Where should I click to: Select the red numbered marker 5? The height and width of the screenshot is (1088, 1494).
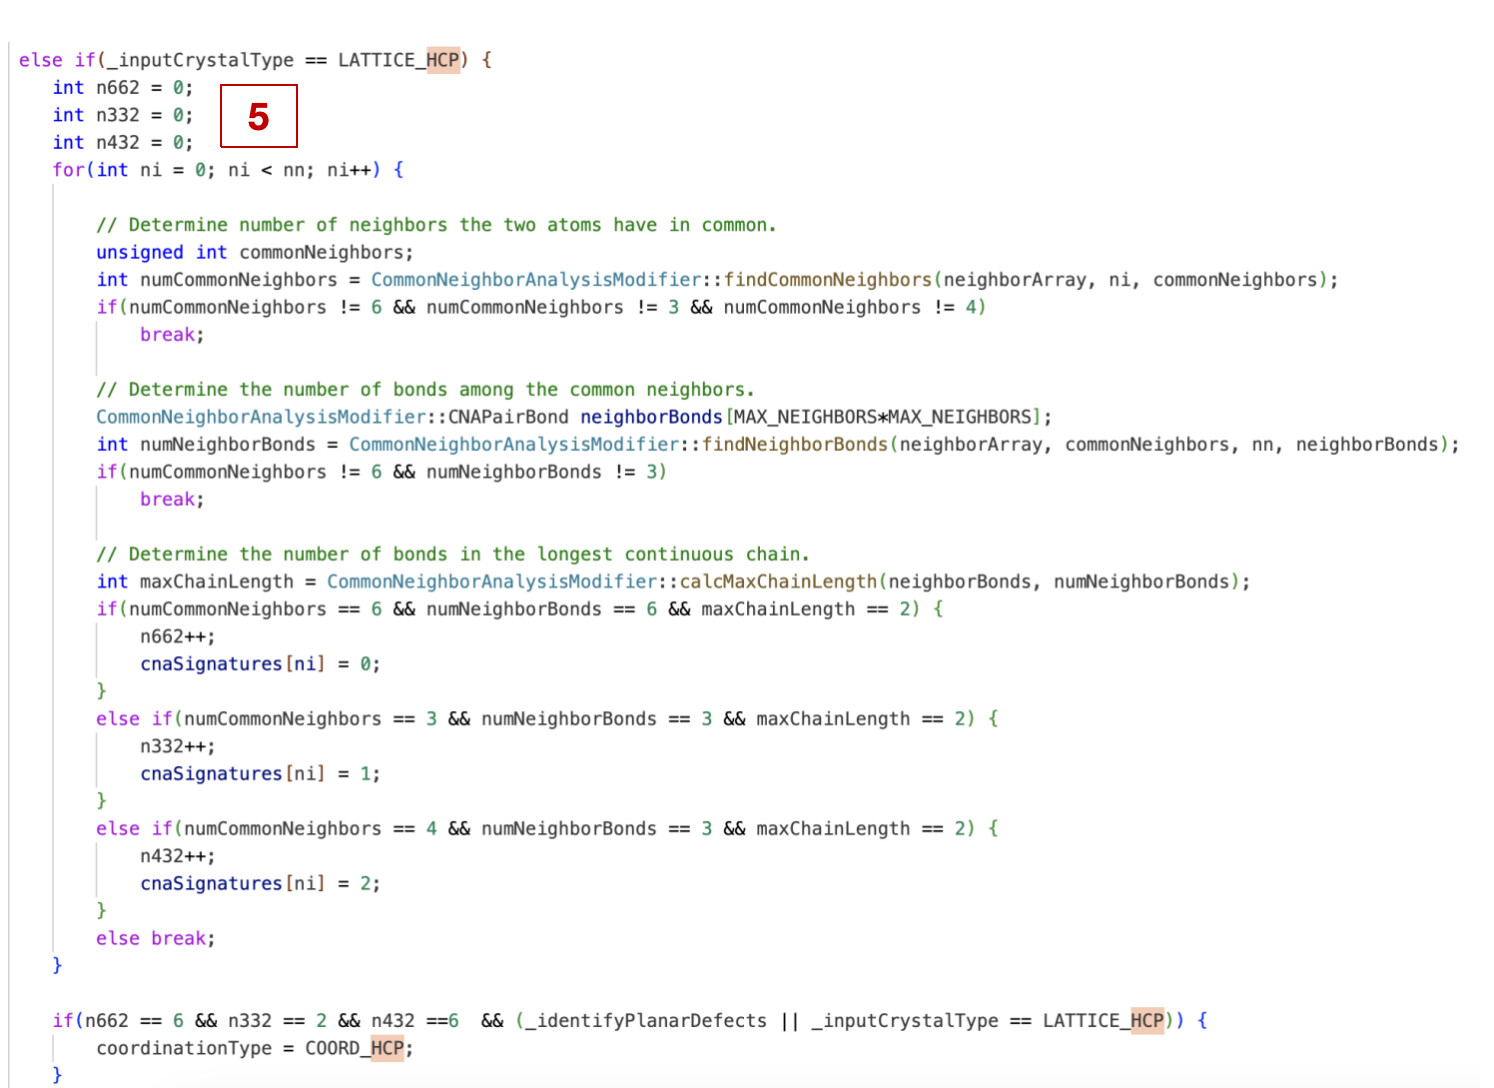pyautogui.click(x=259, y=117)
